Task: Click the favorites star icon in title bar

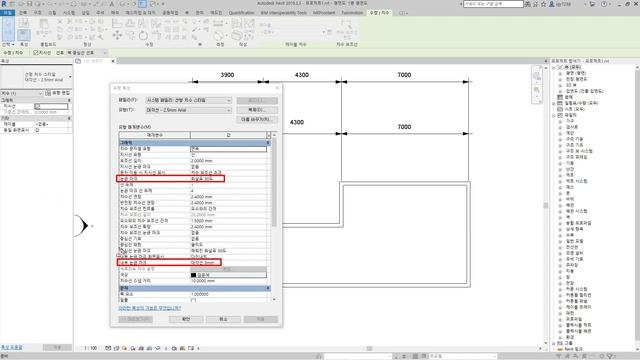Action: (x=543, y=4)
